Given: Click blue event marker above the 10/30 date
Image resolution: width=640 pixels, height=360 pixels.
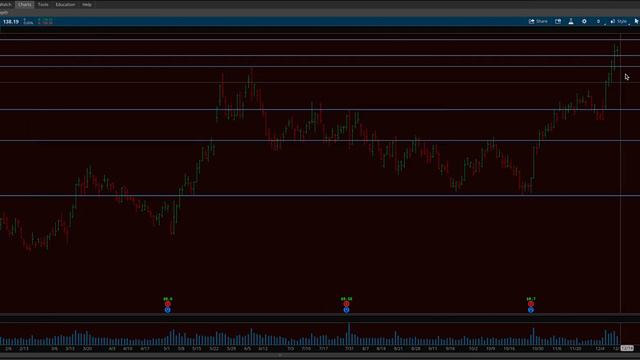Looking at the screenshot, I should click(x=531, y=310).
